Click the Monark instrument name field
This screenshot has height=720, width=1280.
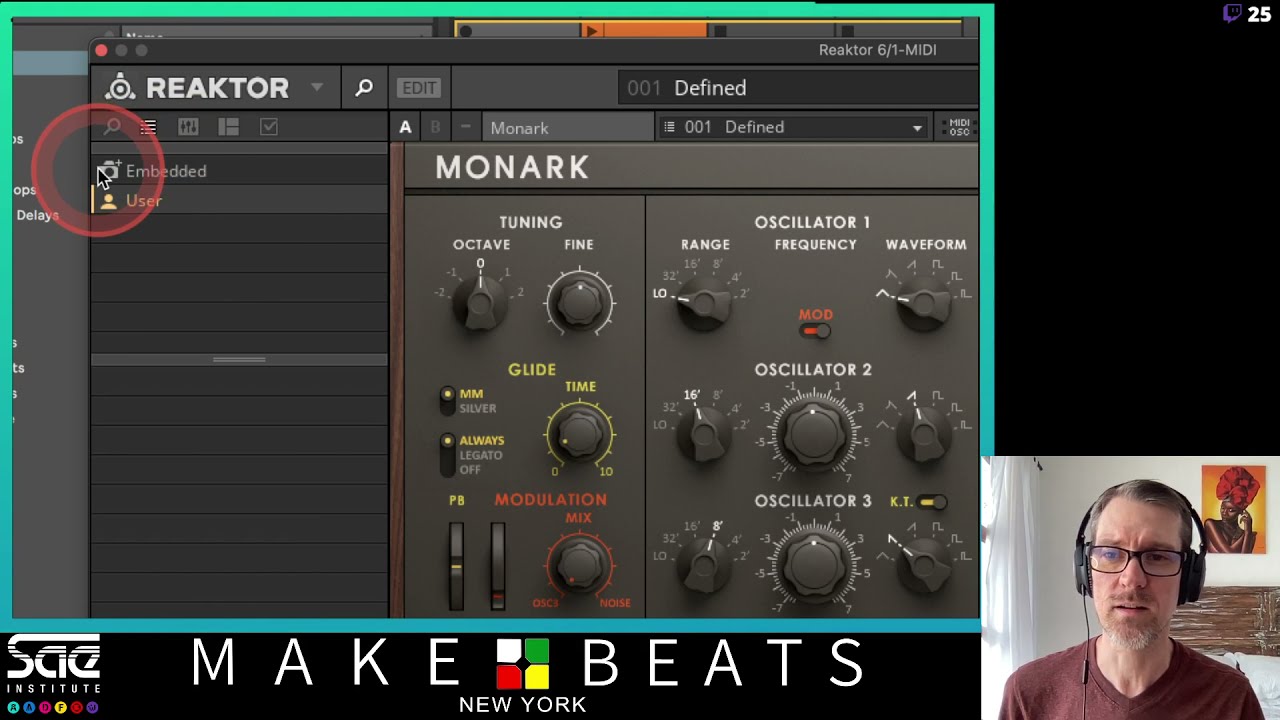[567, 127]
